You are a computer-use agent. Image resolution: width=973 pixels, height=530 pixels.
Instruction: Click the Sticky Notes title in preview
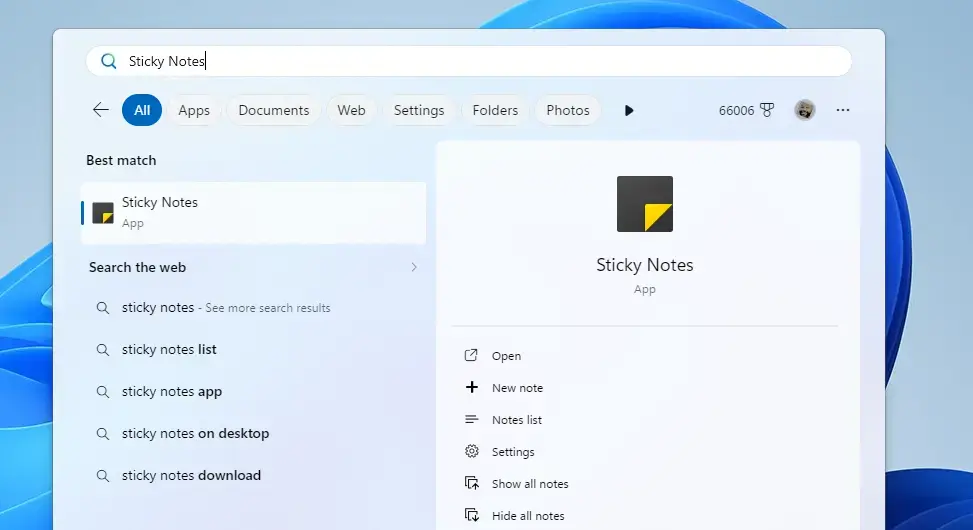tap(645, 265)
